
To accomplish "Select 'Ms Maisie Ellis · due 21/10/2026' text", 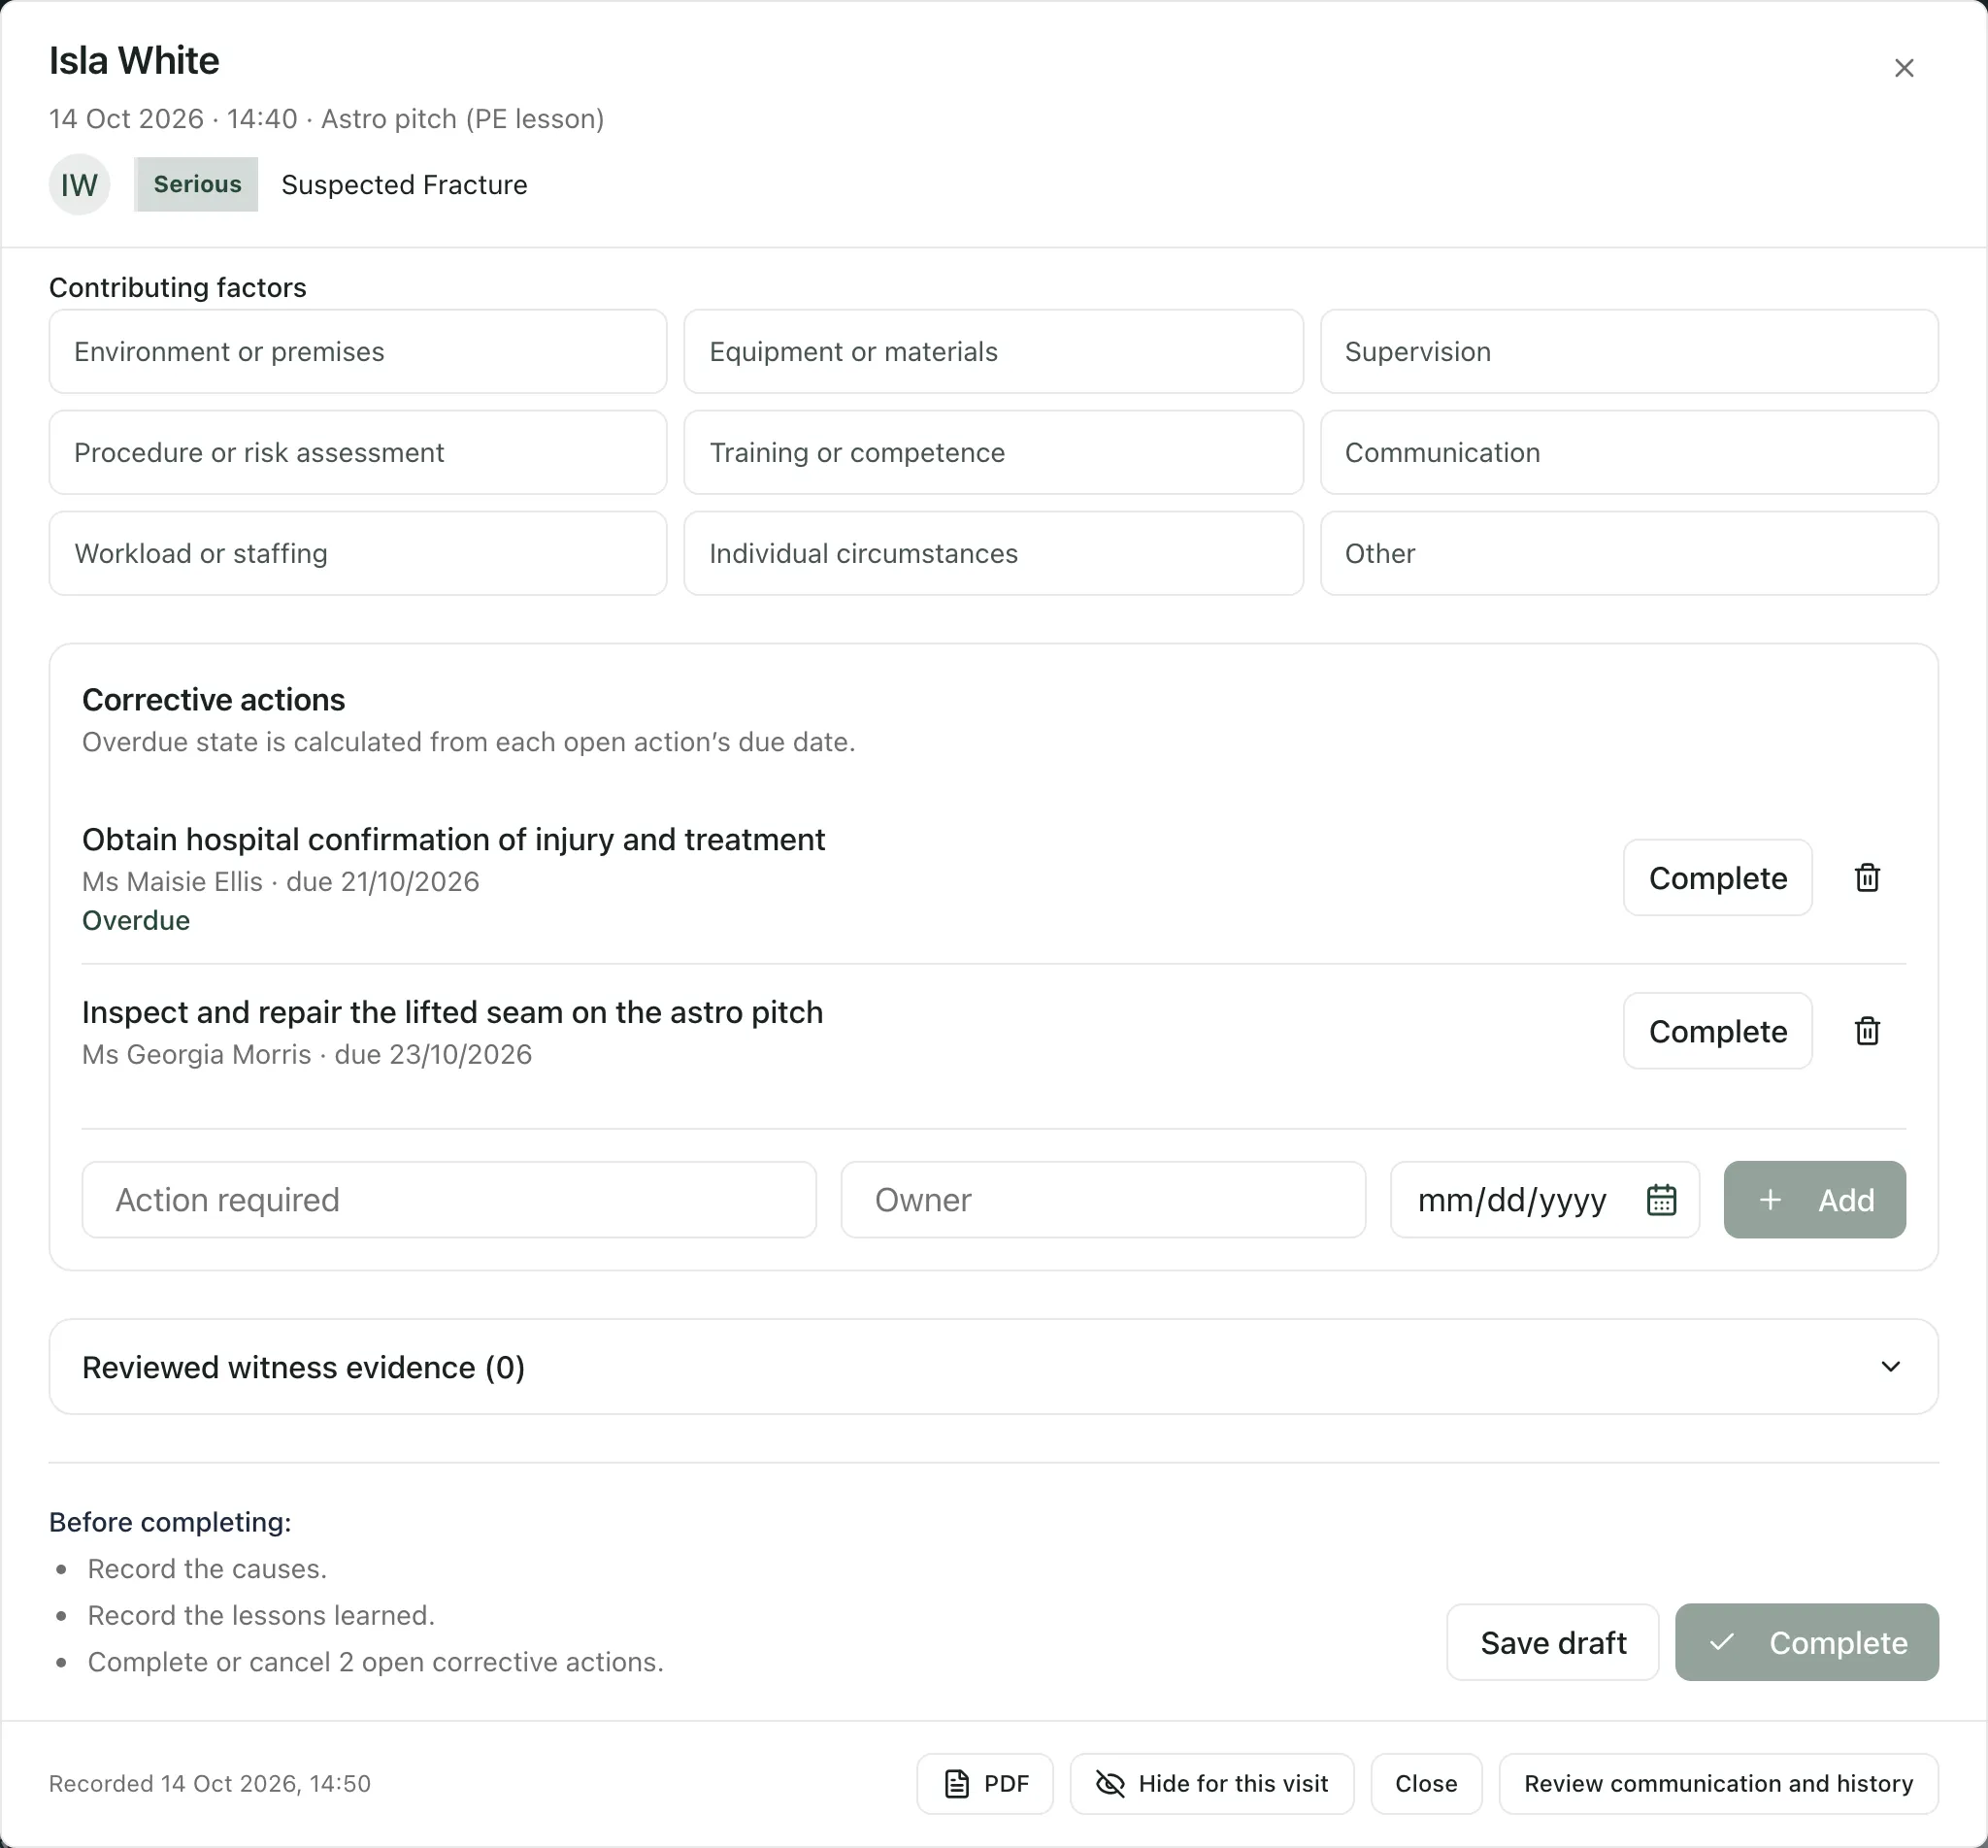I will pos(281,881).
